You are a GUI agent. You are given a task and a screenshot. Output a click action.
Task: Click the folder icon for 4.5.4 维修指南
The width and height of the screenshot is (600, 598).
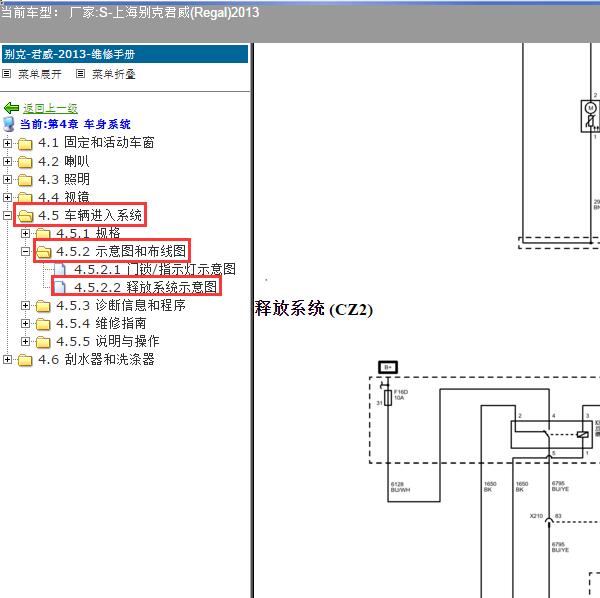click(43, 324)
